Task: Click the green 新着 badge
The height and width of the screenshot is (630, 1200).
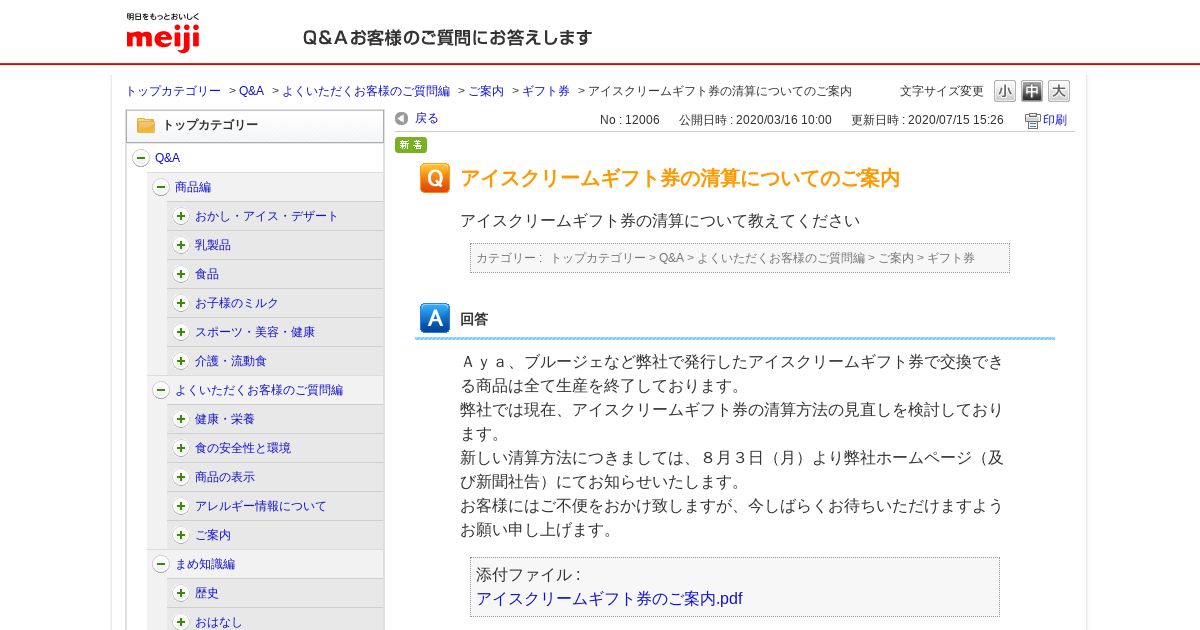Action: pyautogui.click(x=411, y=145)
